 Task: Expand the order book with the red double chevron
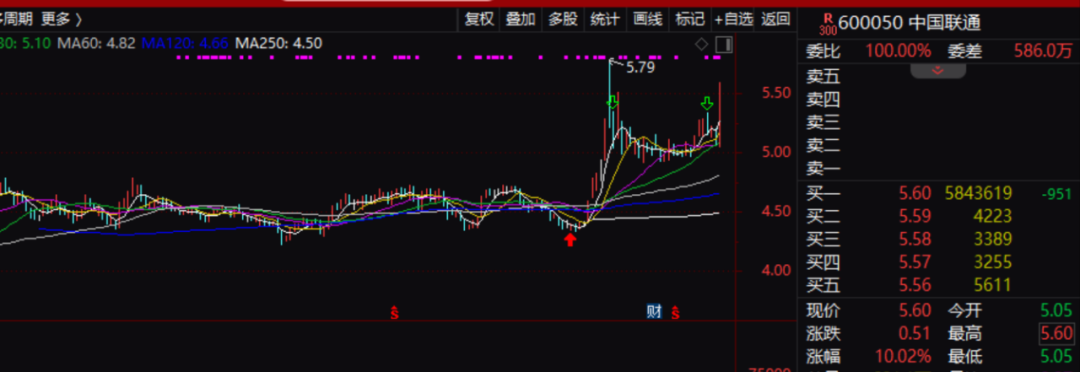[937, 70]
